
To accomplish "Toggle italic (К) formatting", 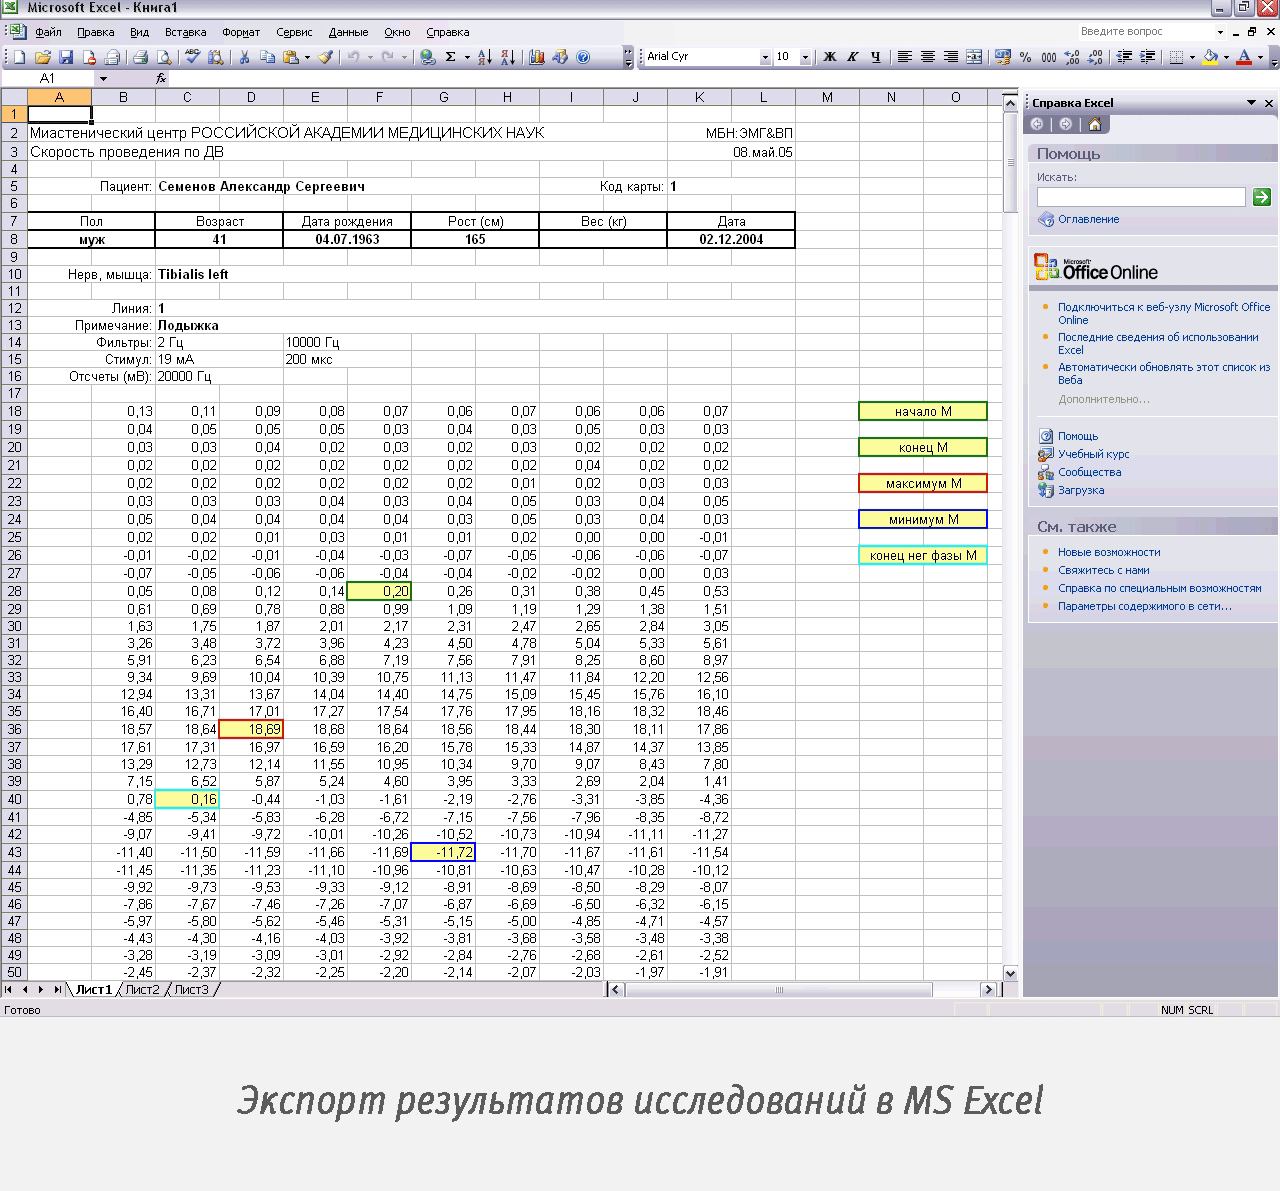I will pyautogui.click(x=853, y=57).
